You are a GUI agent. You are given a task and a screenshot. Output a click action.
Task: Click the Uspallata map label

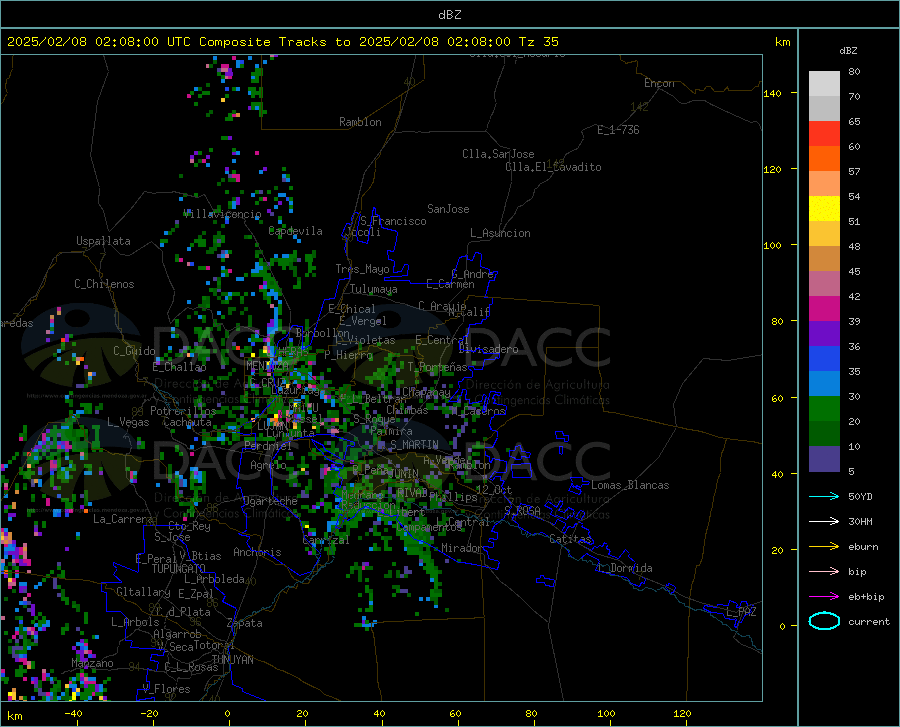pyautogui.click(x=103, y=241)
